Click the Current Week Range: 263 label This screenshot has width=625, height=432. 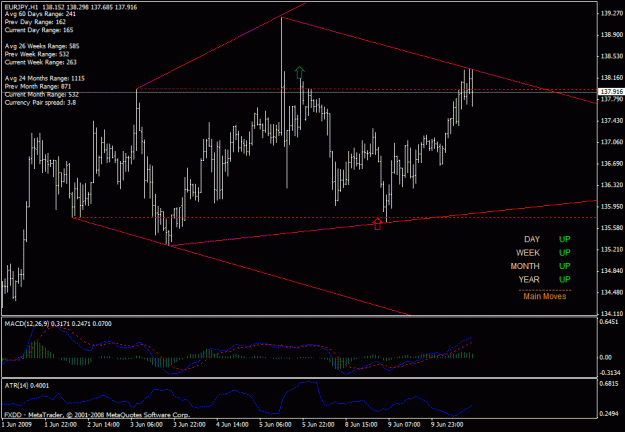click(x=41, y=62)
